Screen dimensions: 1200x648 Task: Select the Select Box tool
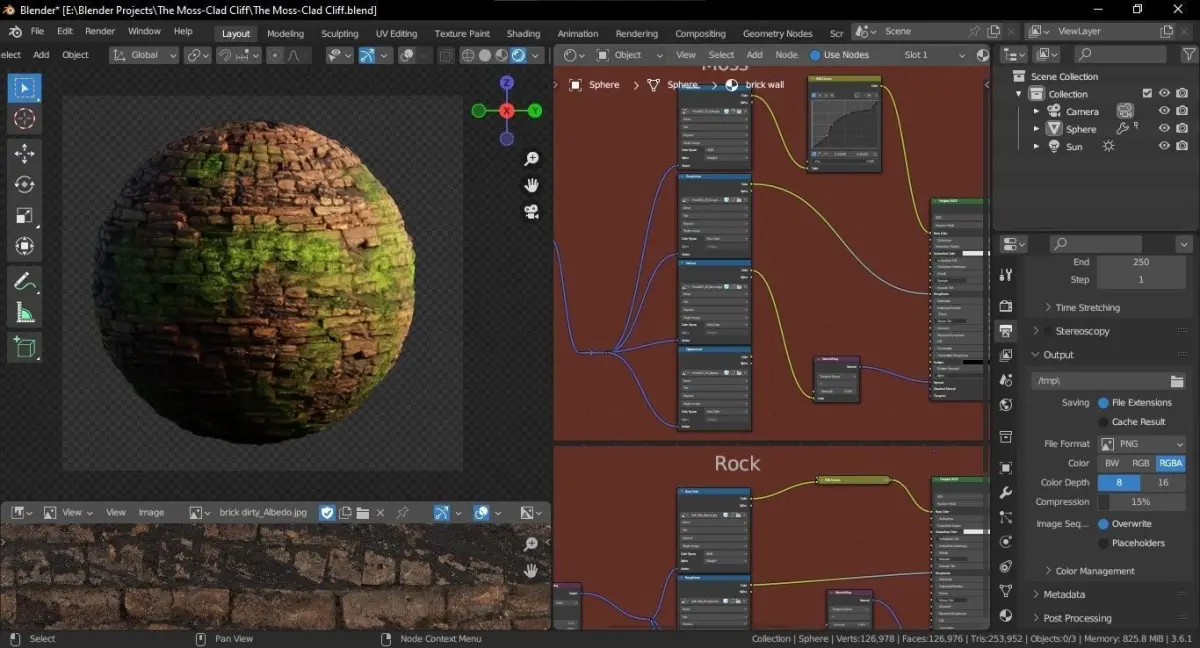[25, 88]
